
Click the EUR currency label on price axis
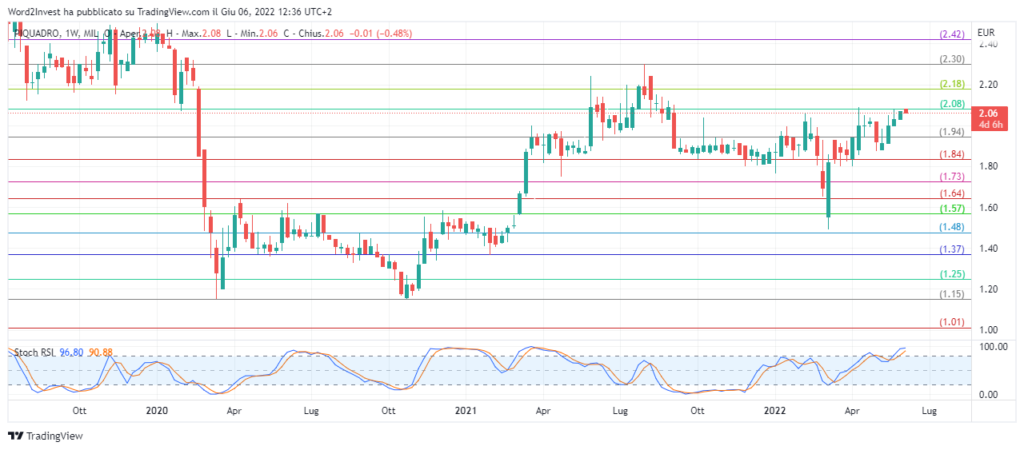958,33
